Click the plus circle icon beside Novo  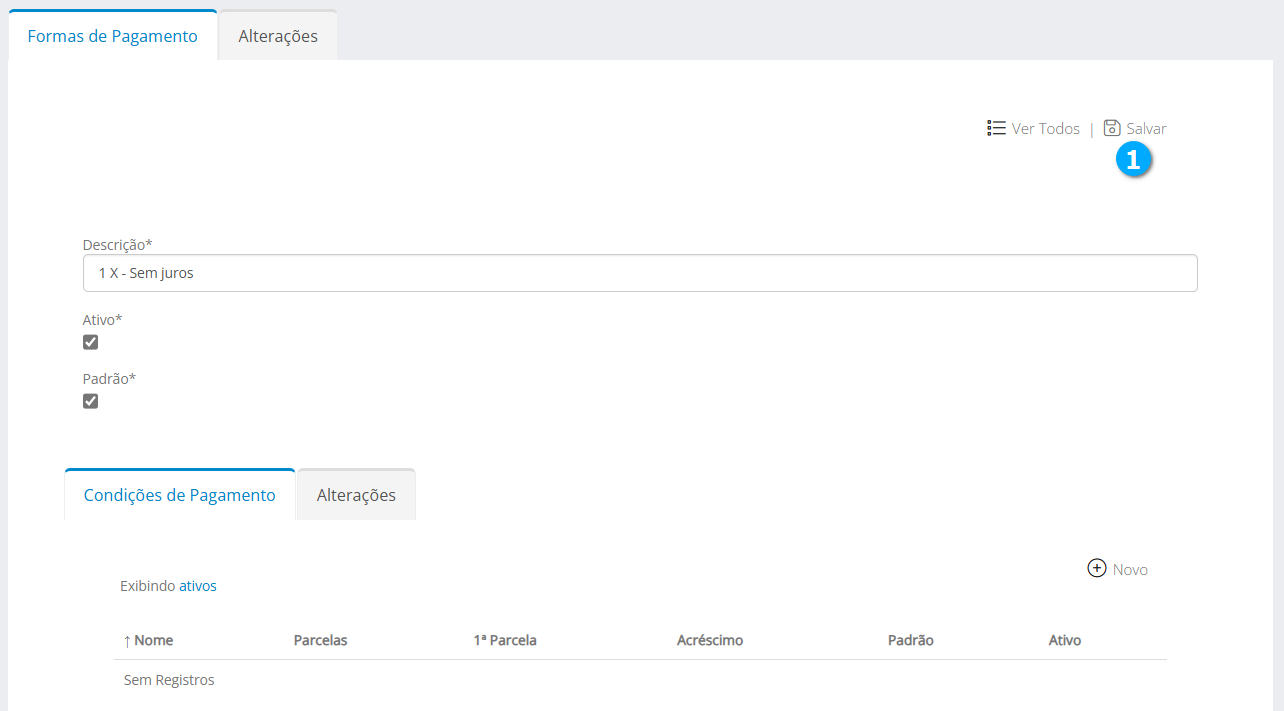coord(1097,568)
